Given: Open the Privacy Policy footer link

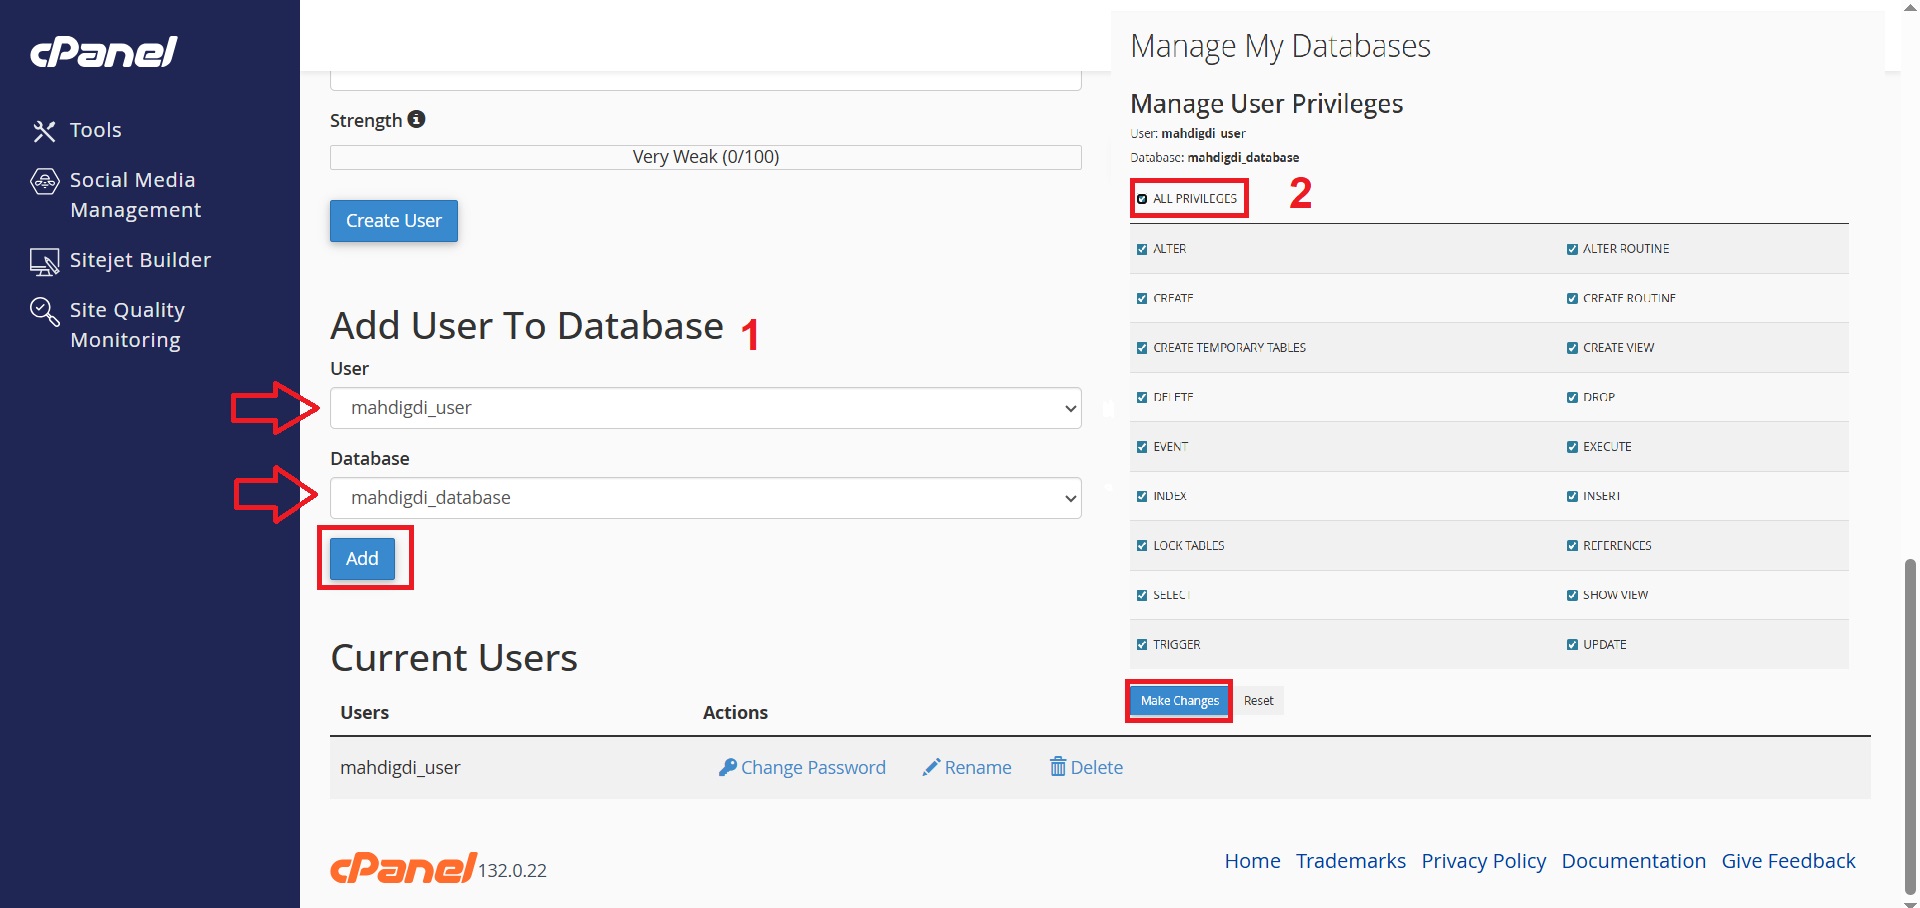Looking at the screenshot, I should point(1484,861).
